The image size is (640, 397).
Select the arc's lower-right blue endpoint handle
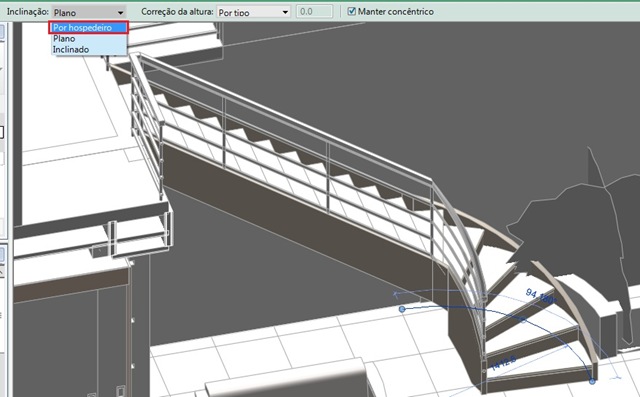tap(592, 381)
